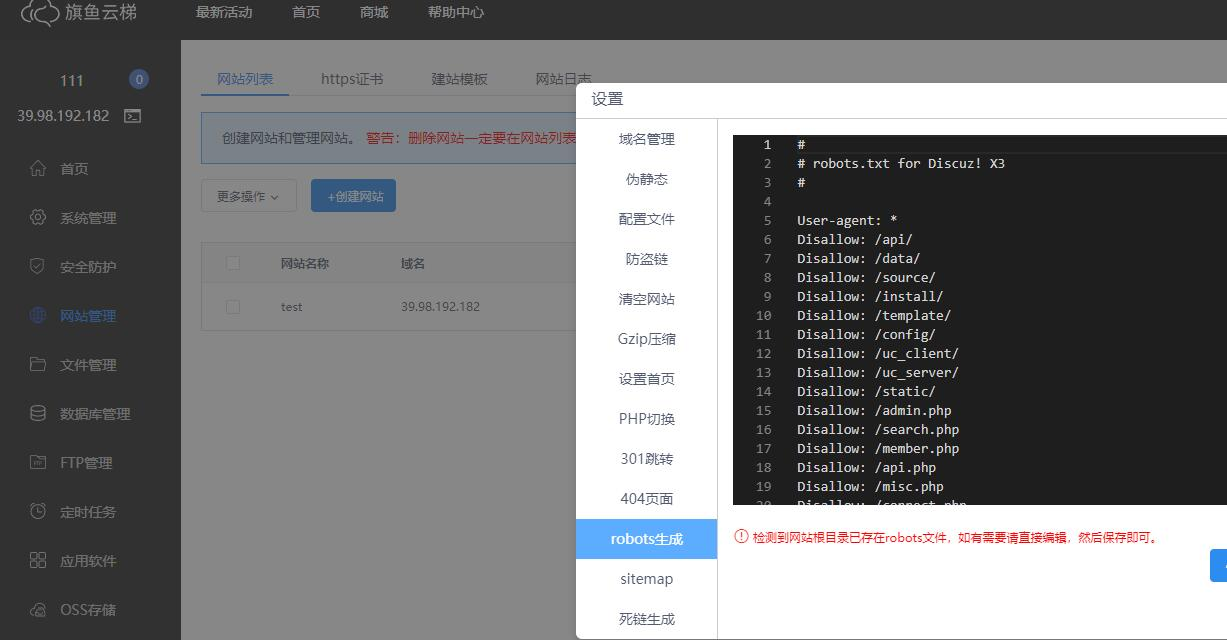Select 死链生成 in settings menu

pyautogui.click(x=647, y=619)
